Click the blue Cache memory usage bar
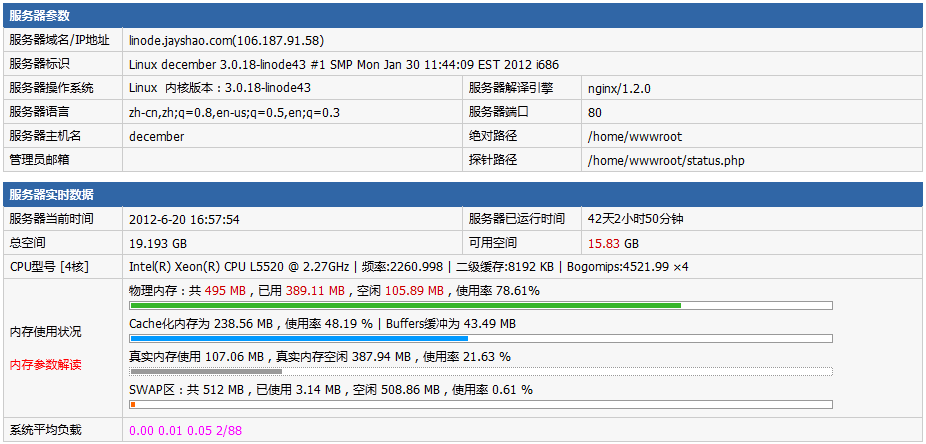926x444 pixels. coord(300,338)
